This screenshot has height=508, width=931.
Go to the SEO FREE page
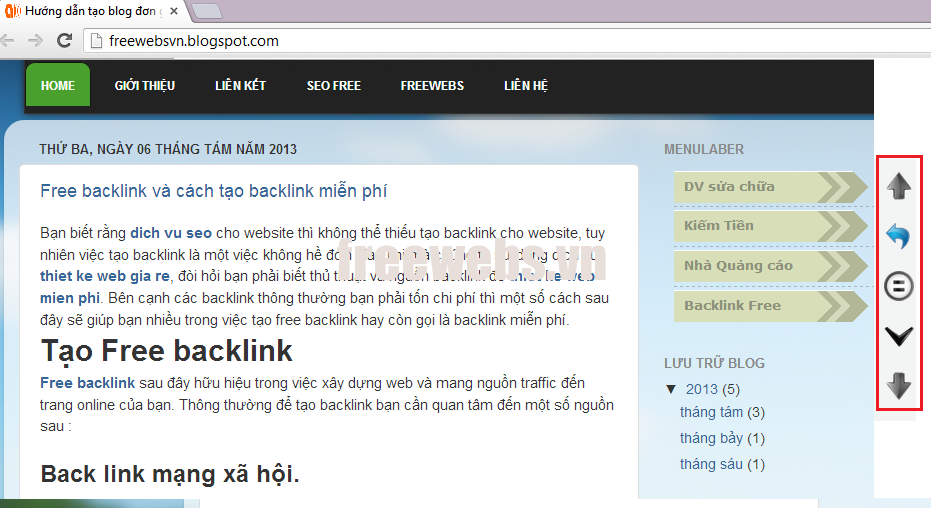(x=333, y=85)
